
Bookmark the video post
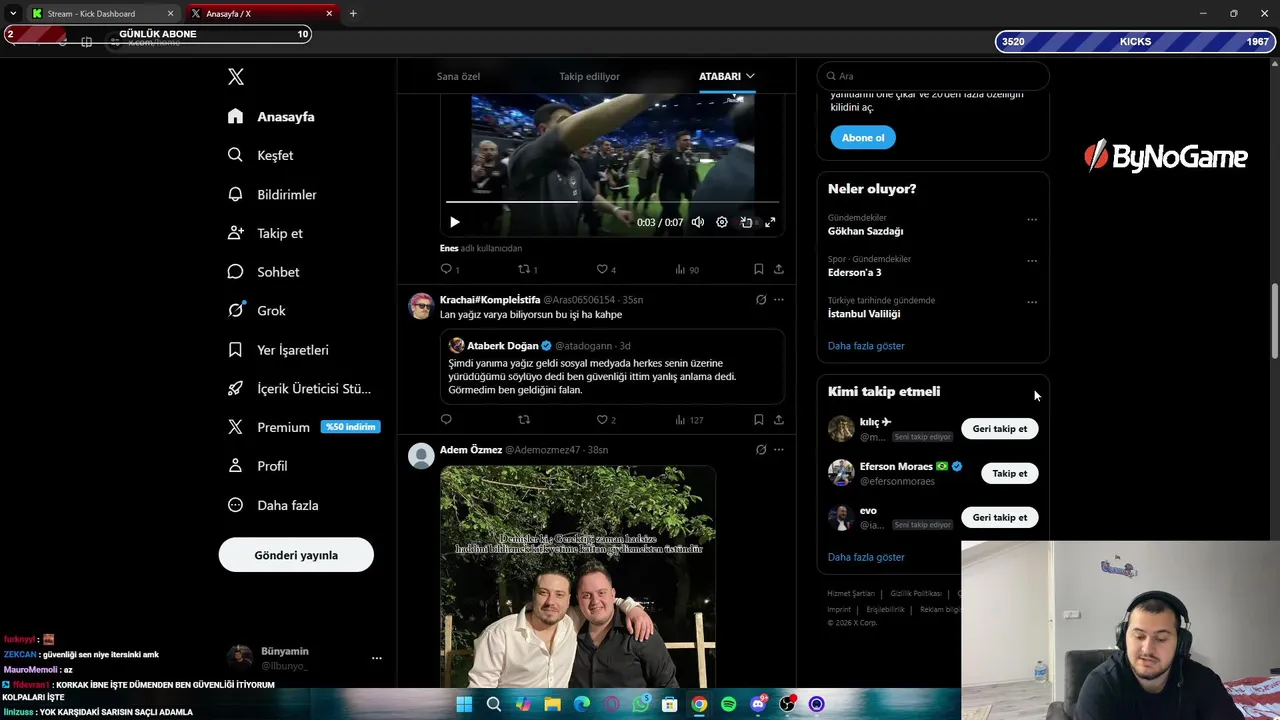[x=759, y=269]
